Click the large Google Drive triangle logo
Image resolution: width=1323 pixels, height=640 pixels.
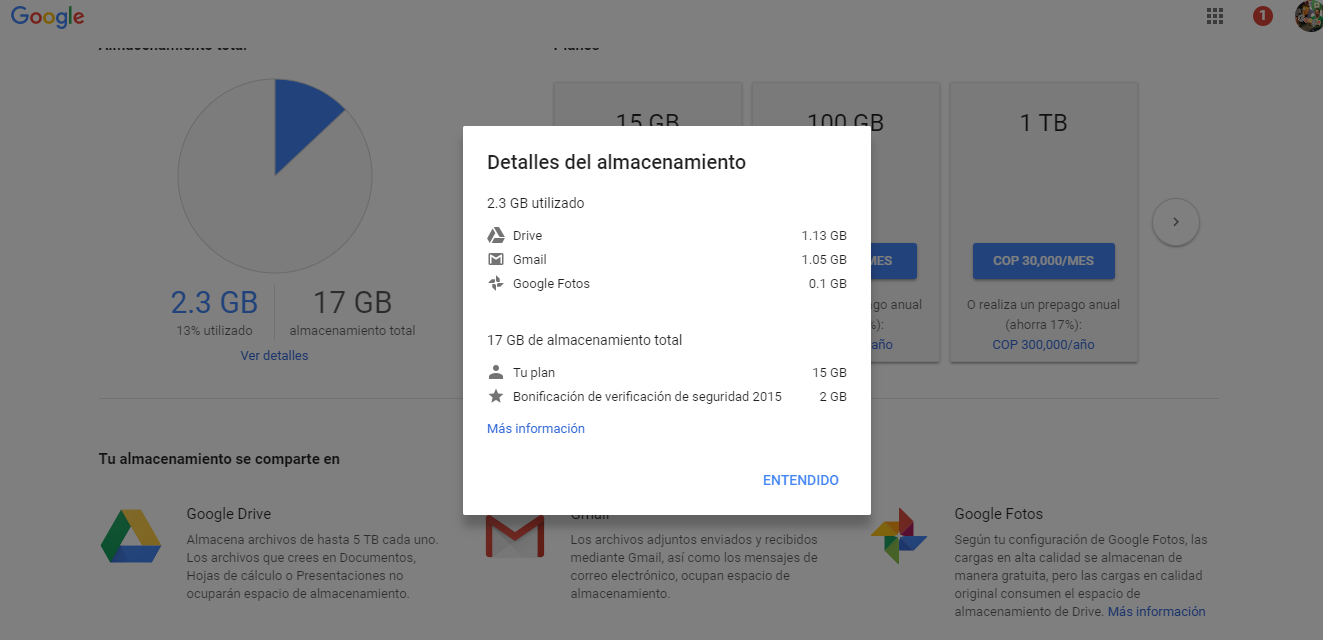click(x=131, y=536)
